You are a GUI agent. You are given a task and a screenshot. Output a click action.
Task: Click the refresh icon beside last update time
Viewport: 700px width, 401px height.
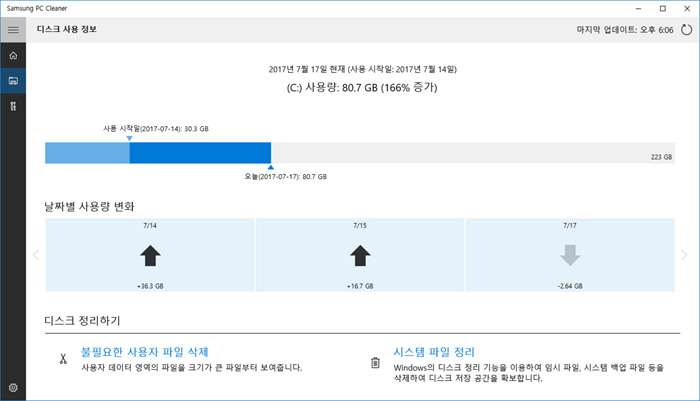(x=683, y=30)
